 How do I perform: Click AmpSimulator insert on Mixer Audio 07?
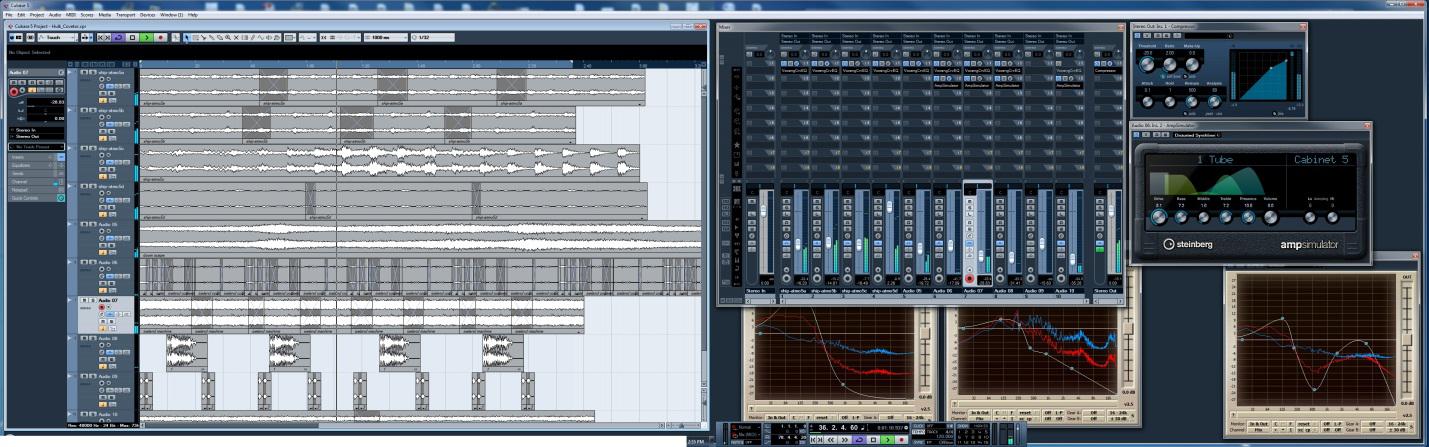point(978,86)
